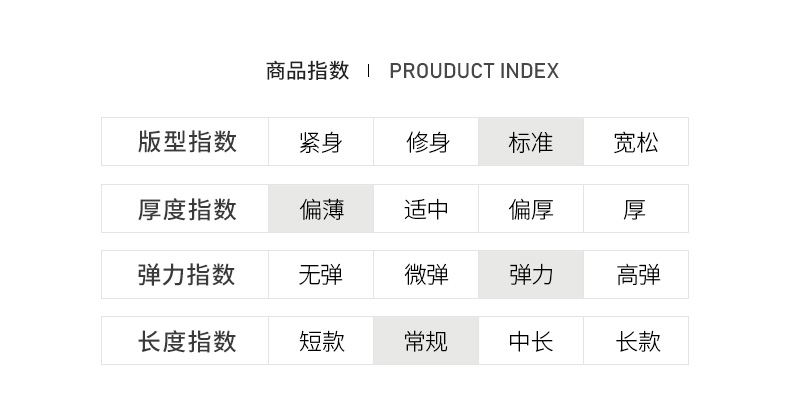790x408 pixels.
Task: Select the 偏厚 thickness option
Action: 531,209
